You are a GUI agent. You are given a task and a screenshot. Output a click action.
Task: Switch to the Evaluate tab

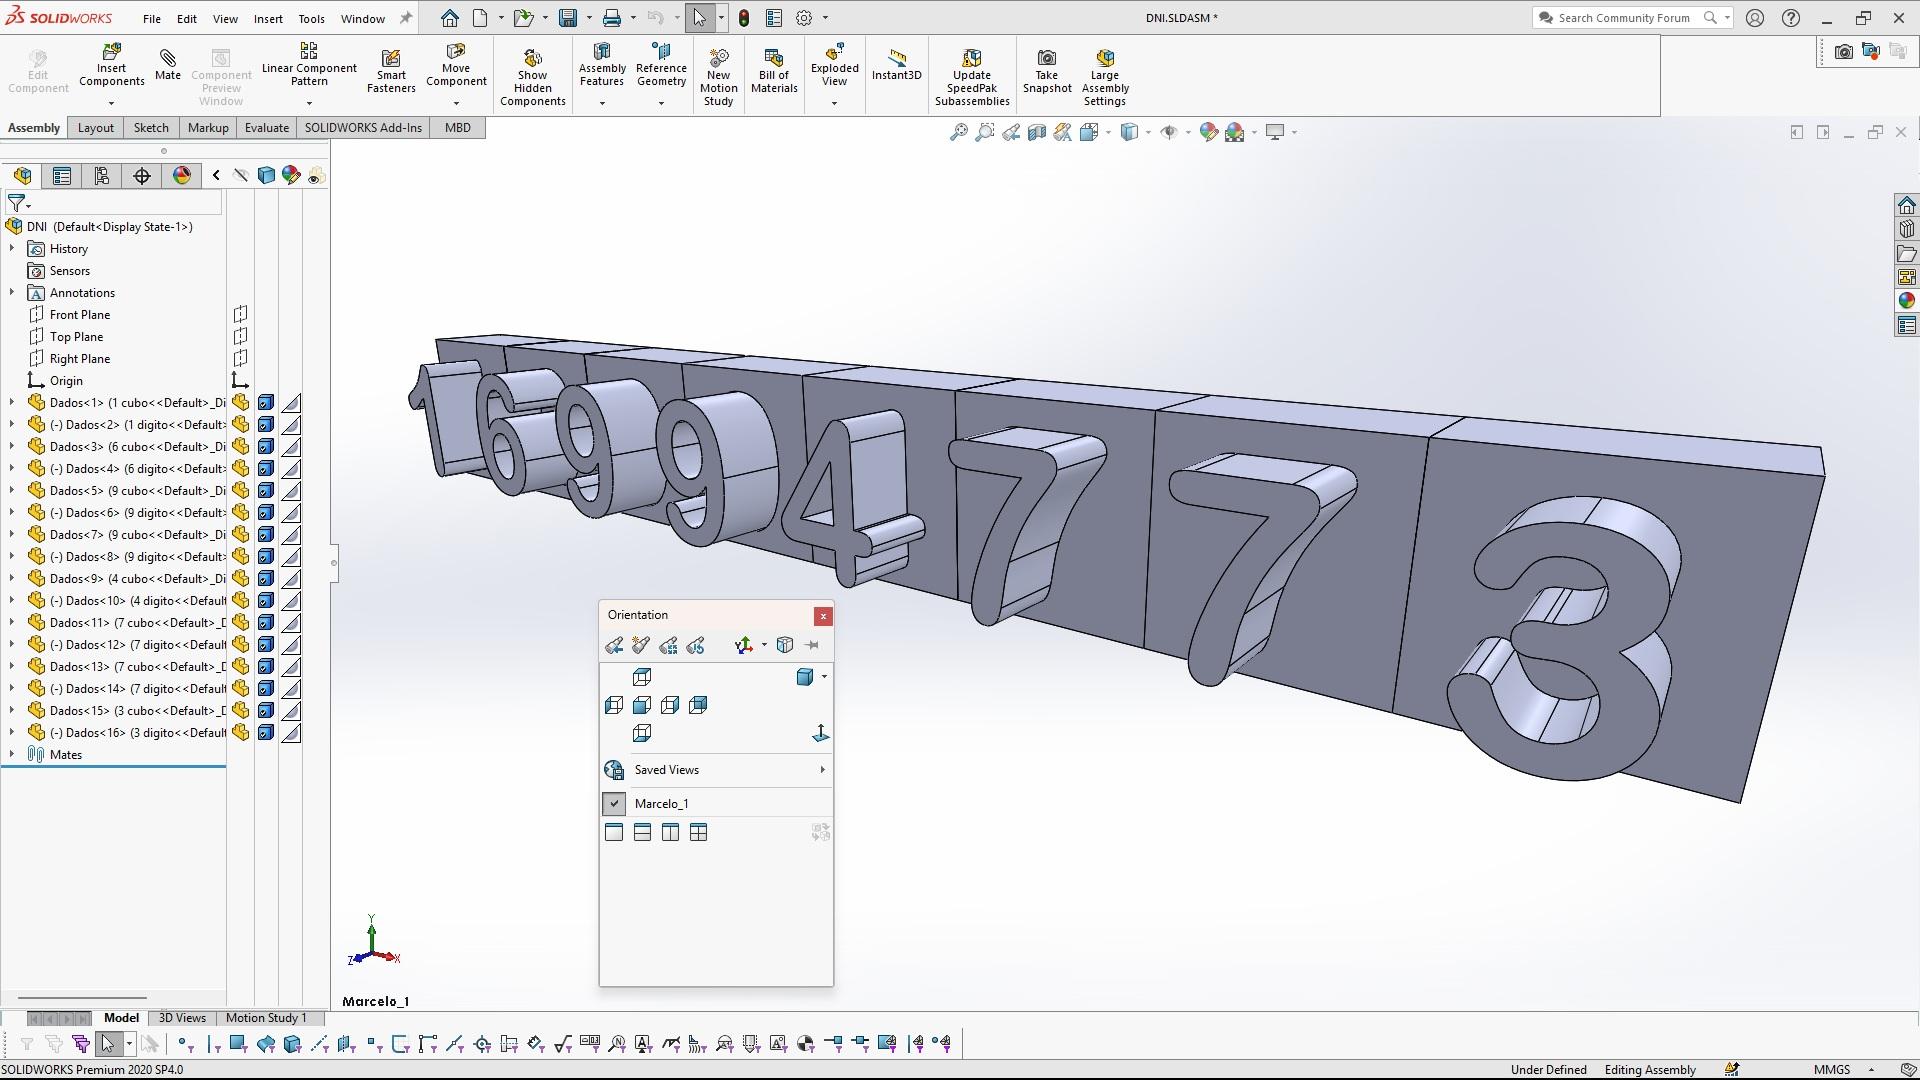[x=267, y=128]
